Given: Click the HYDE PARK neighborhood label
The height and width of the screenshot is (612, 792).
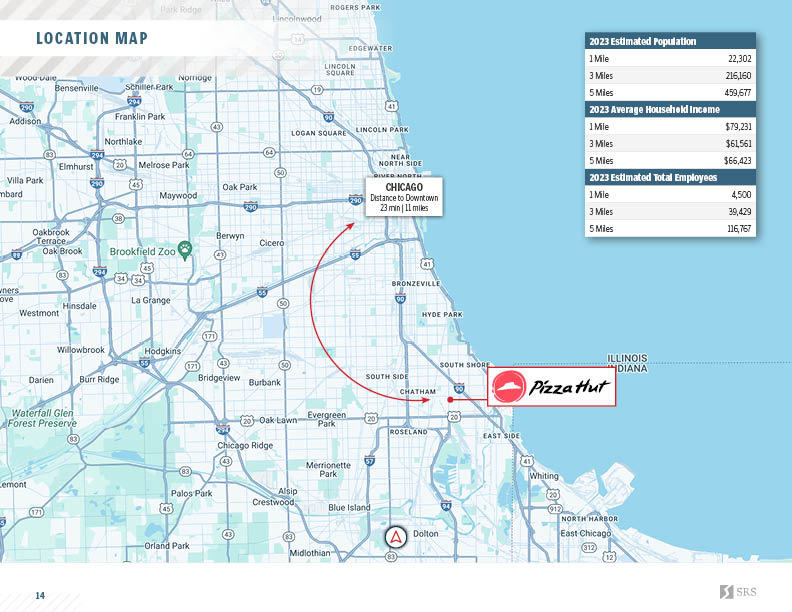Looking at the screenshot, I should 442,315.
